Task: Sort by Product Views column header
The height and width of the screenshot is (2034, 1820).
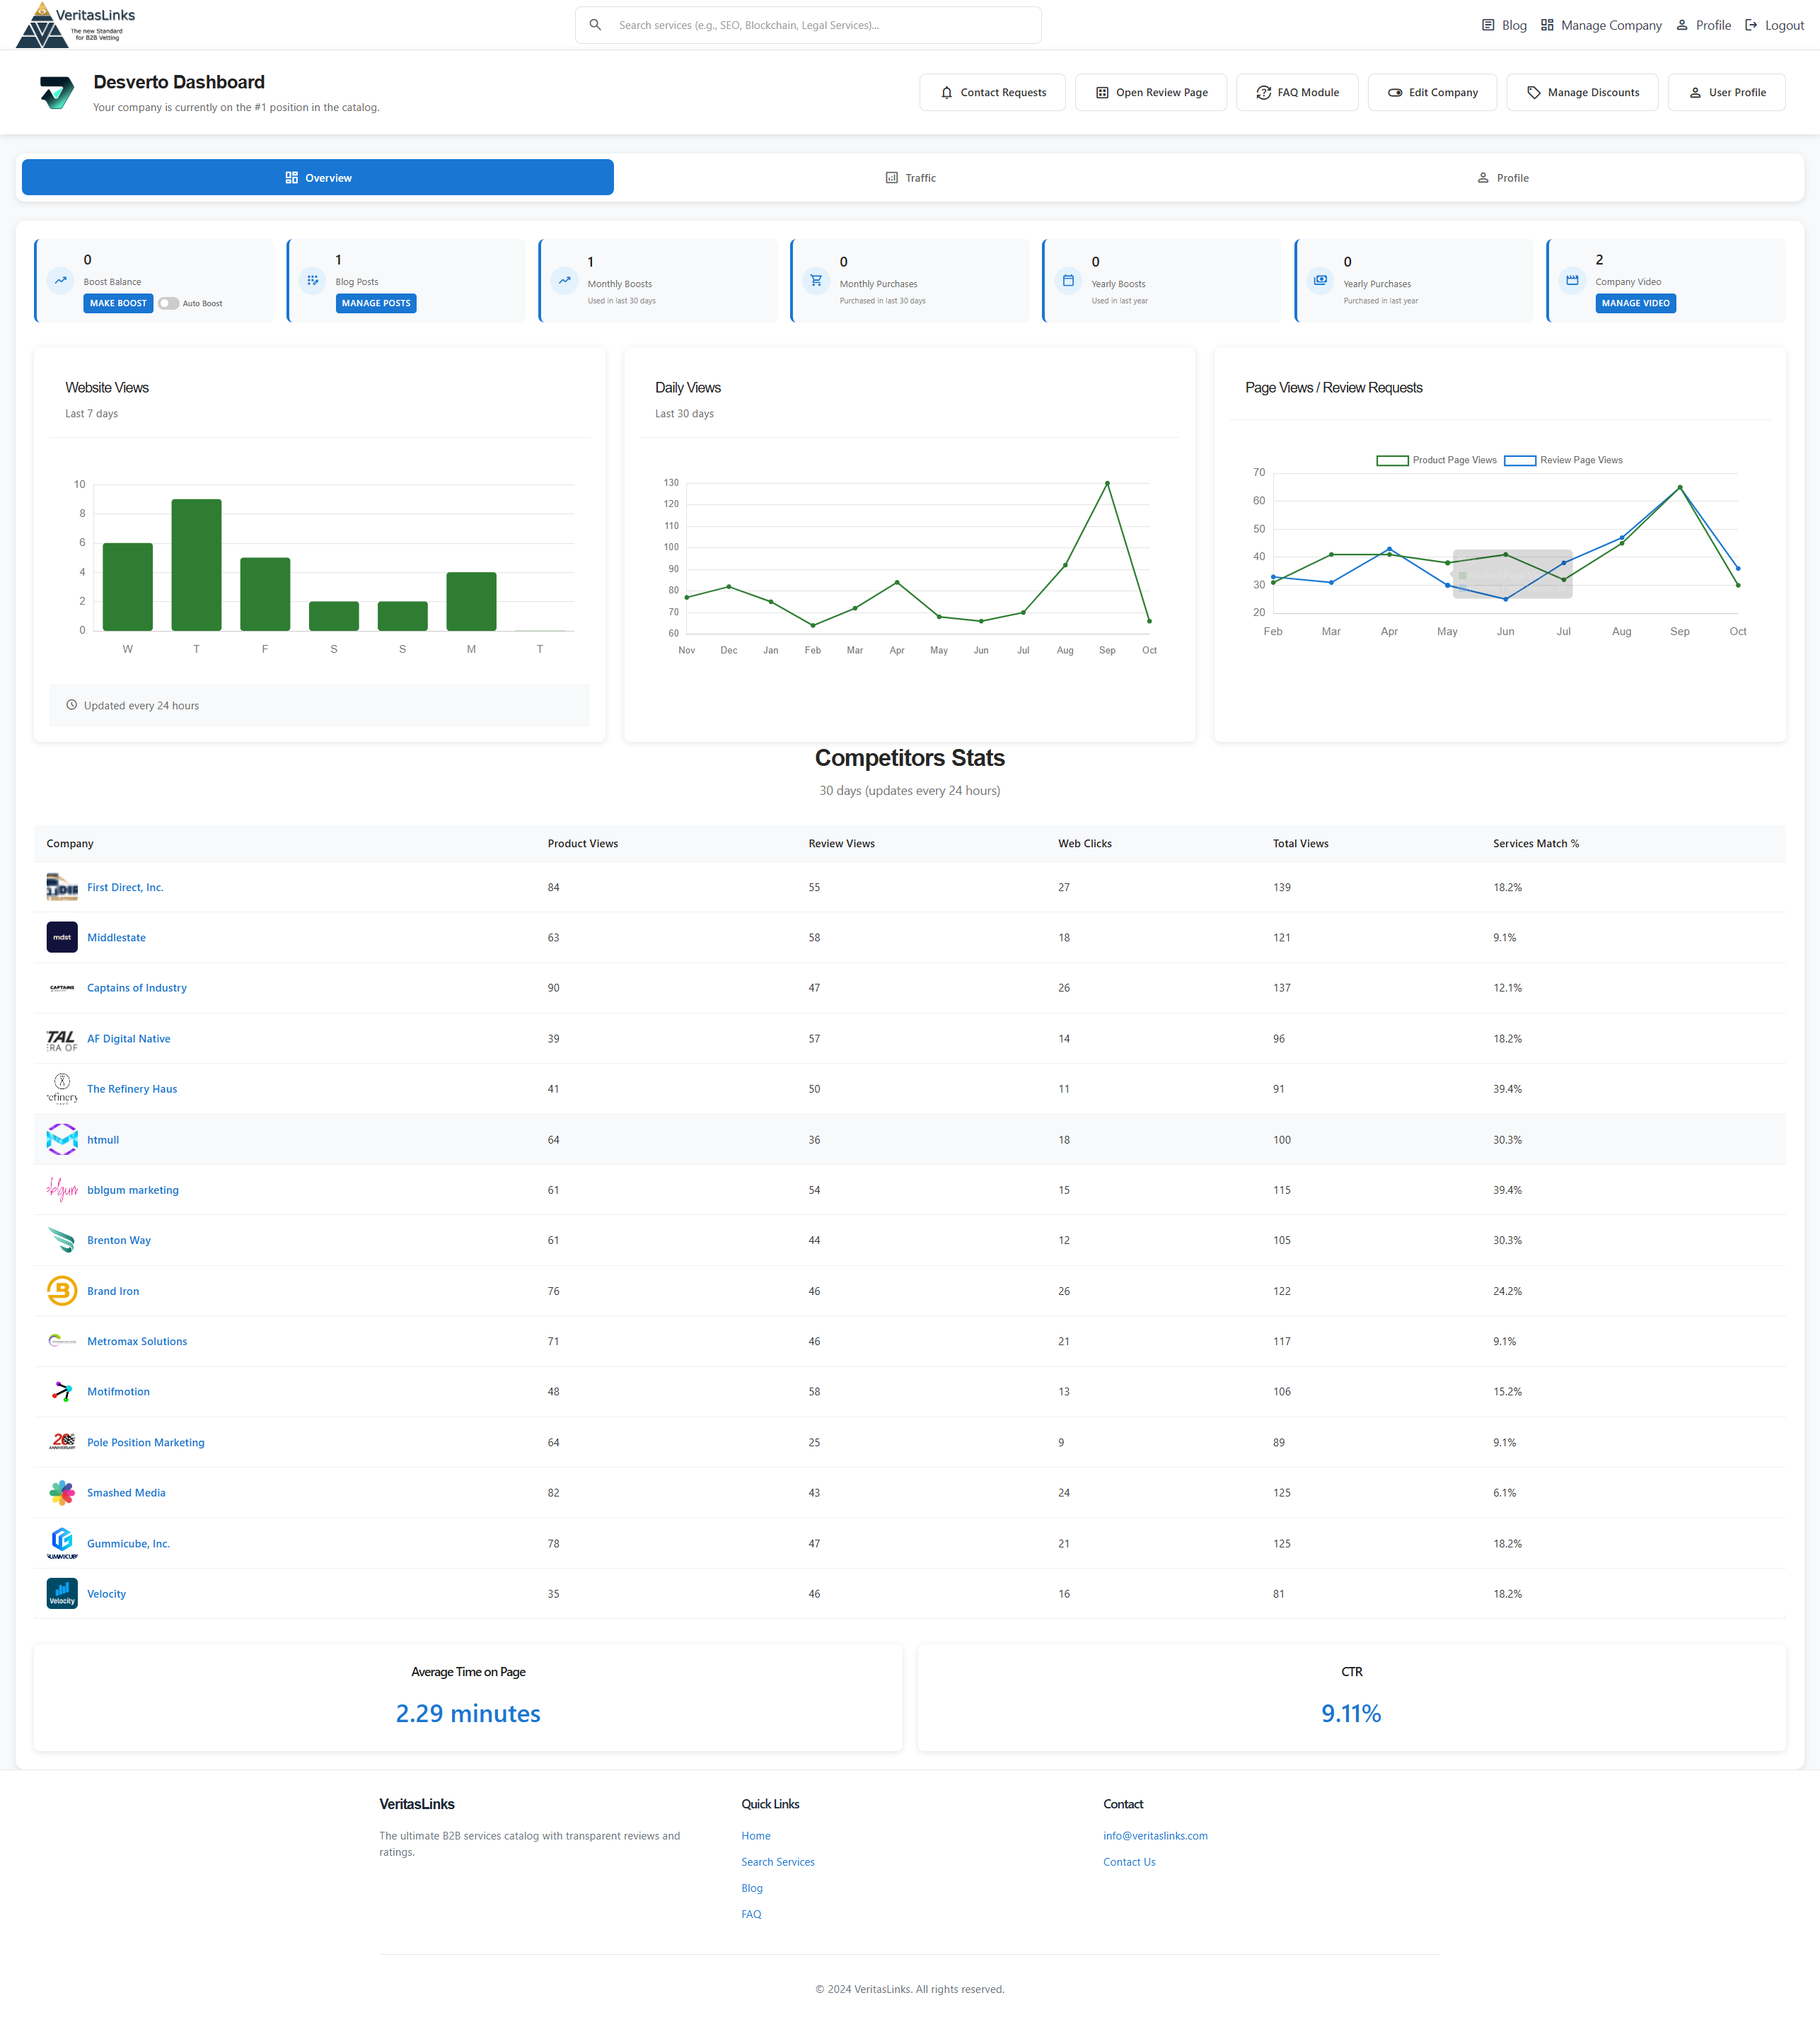Action: pyautogui.click(x=583, y=844)
